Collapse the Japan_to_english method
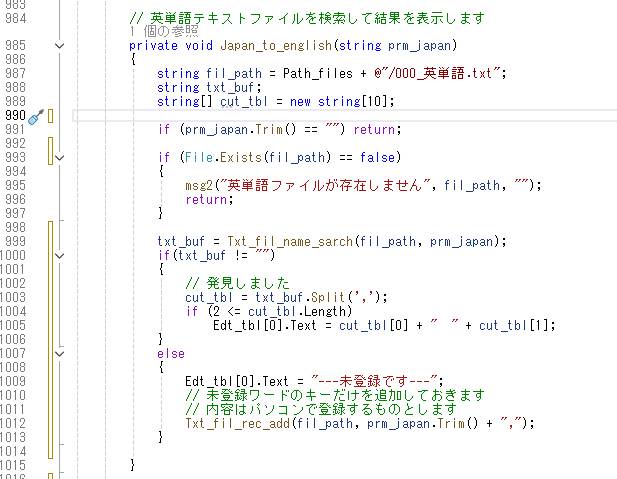Image resolution: width=617 pixels, height=479 pixels. (59, 46)
